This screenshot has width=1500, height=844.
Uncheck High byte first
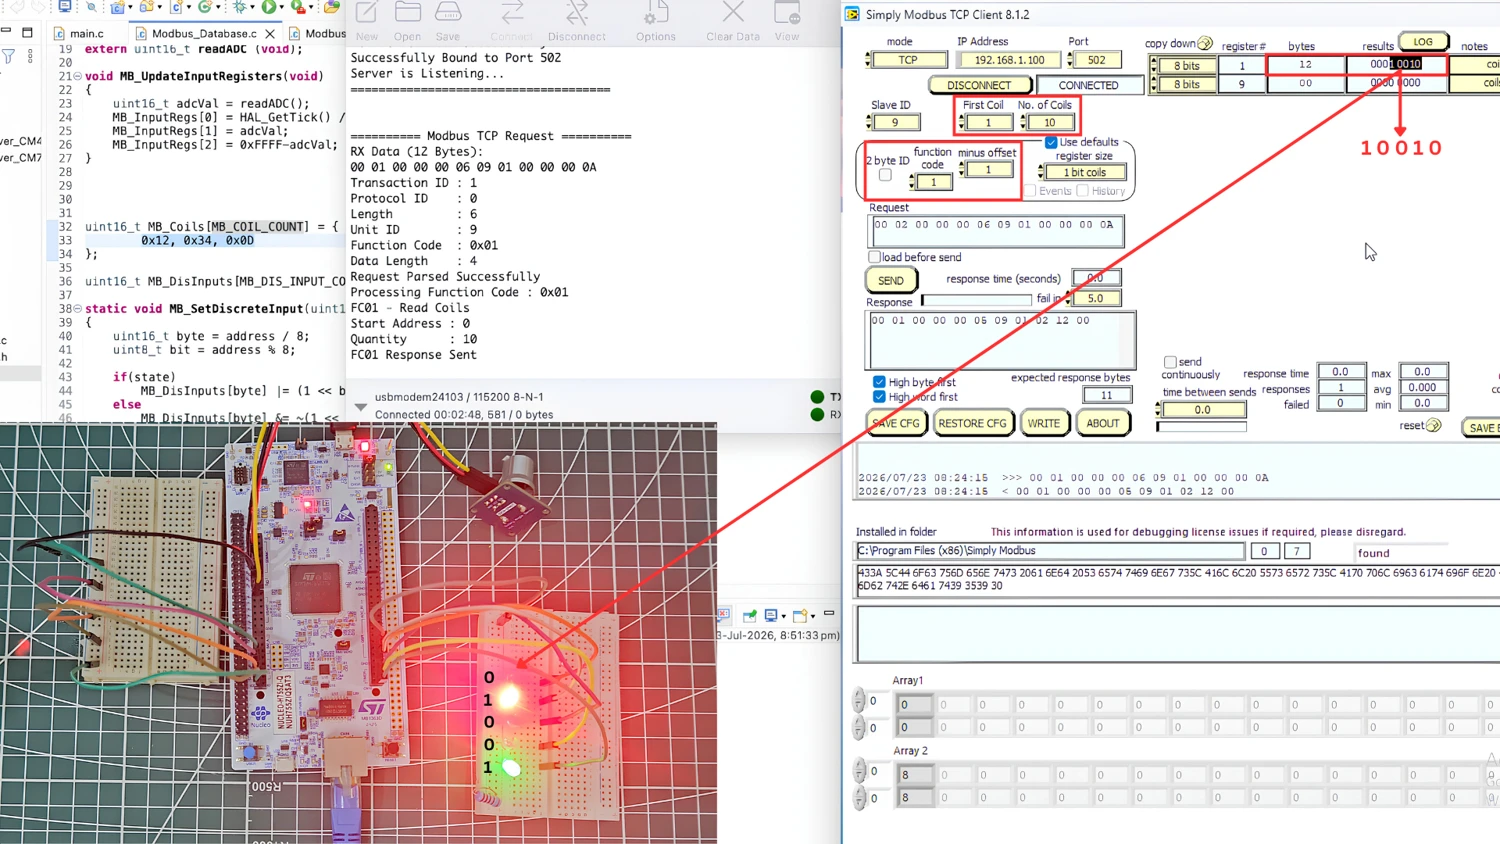pos(879,382)
